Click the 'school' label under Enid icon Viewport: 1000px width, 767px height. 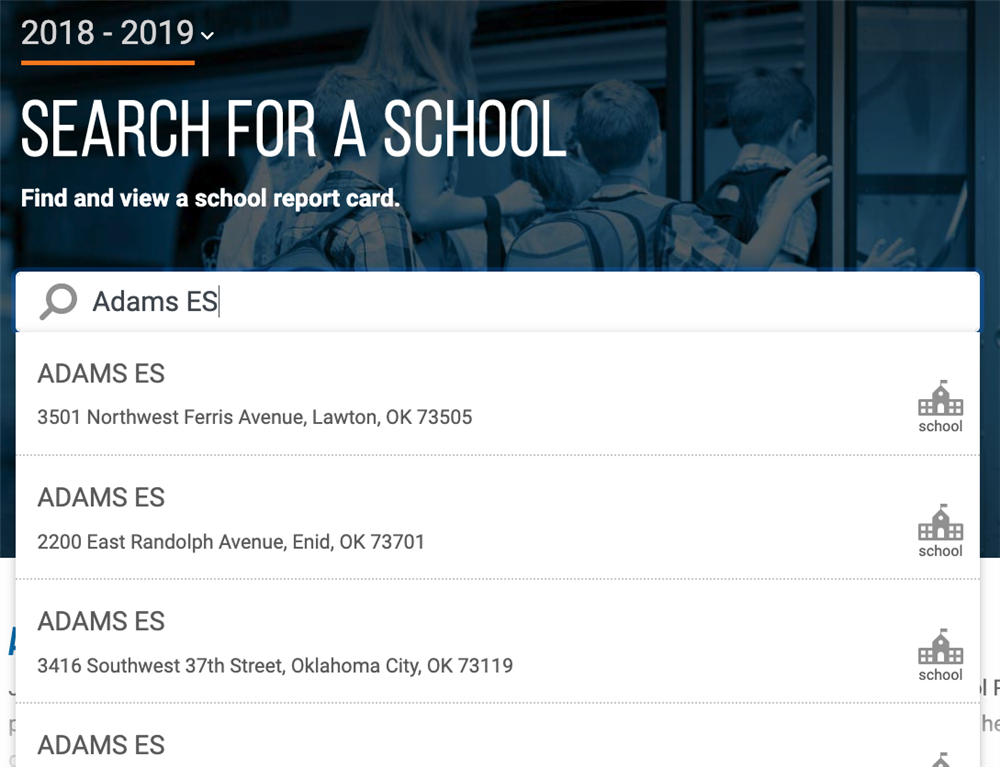pos(940,551)
